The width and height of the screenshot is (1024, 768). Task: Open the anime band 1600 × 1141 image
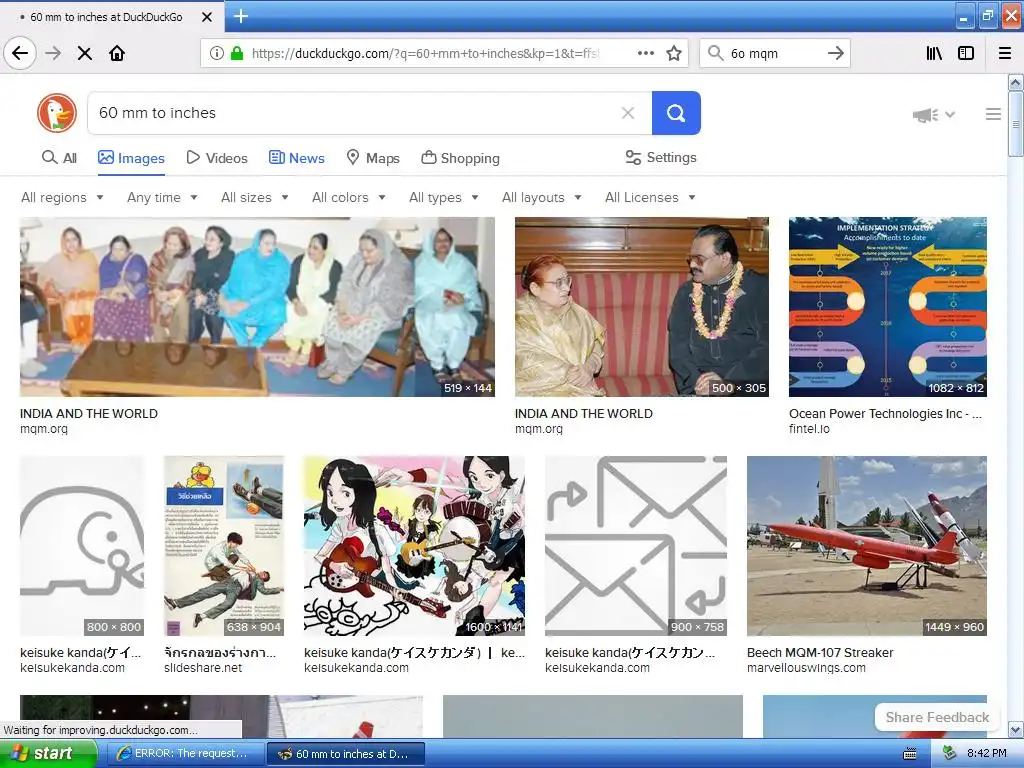pos(414,546)
